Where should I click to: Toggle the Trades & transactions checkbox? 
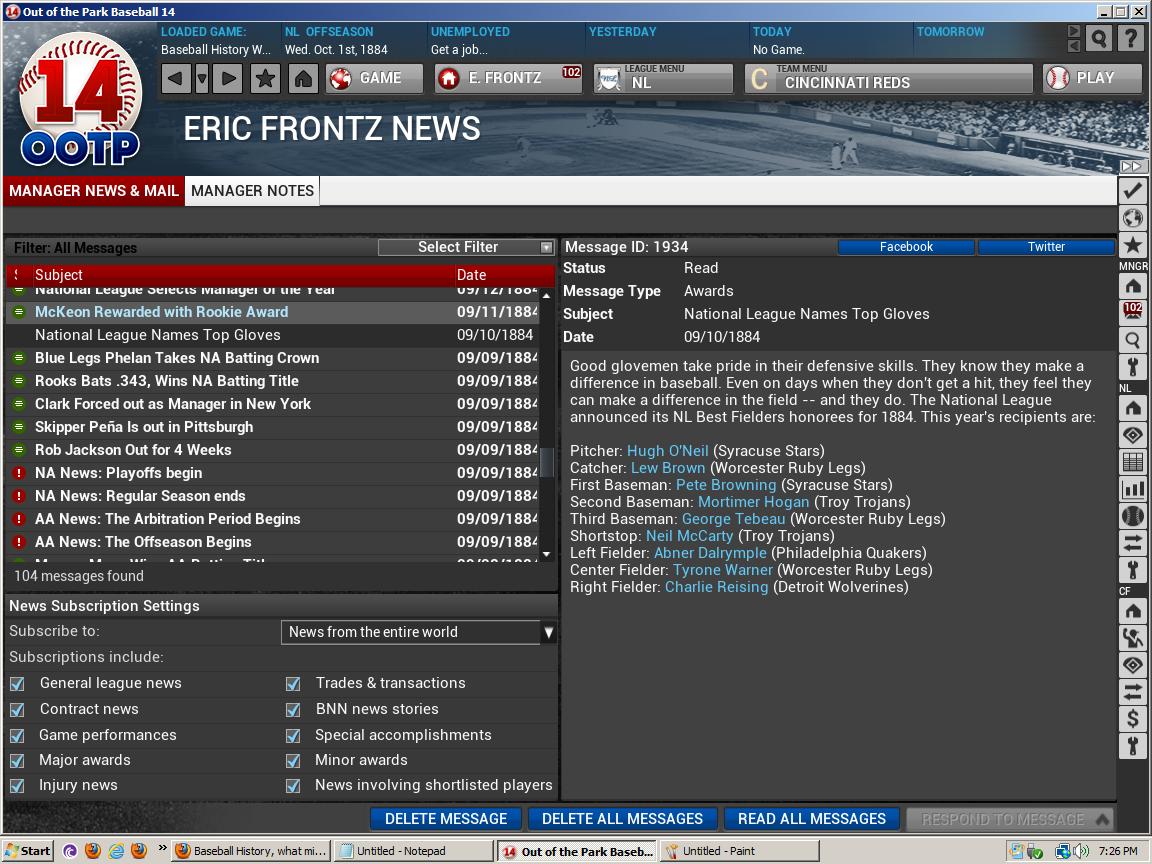click(x=293, y=684)
